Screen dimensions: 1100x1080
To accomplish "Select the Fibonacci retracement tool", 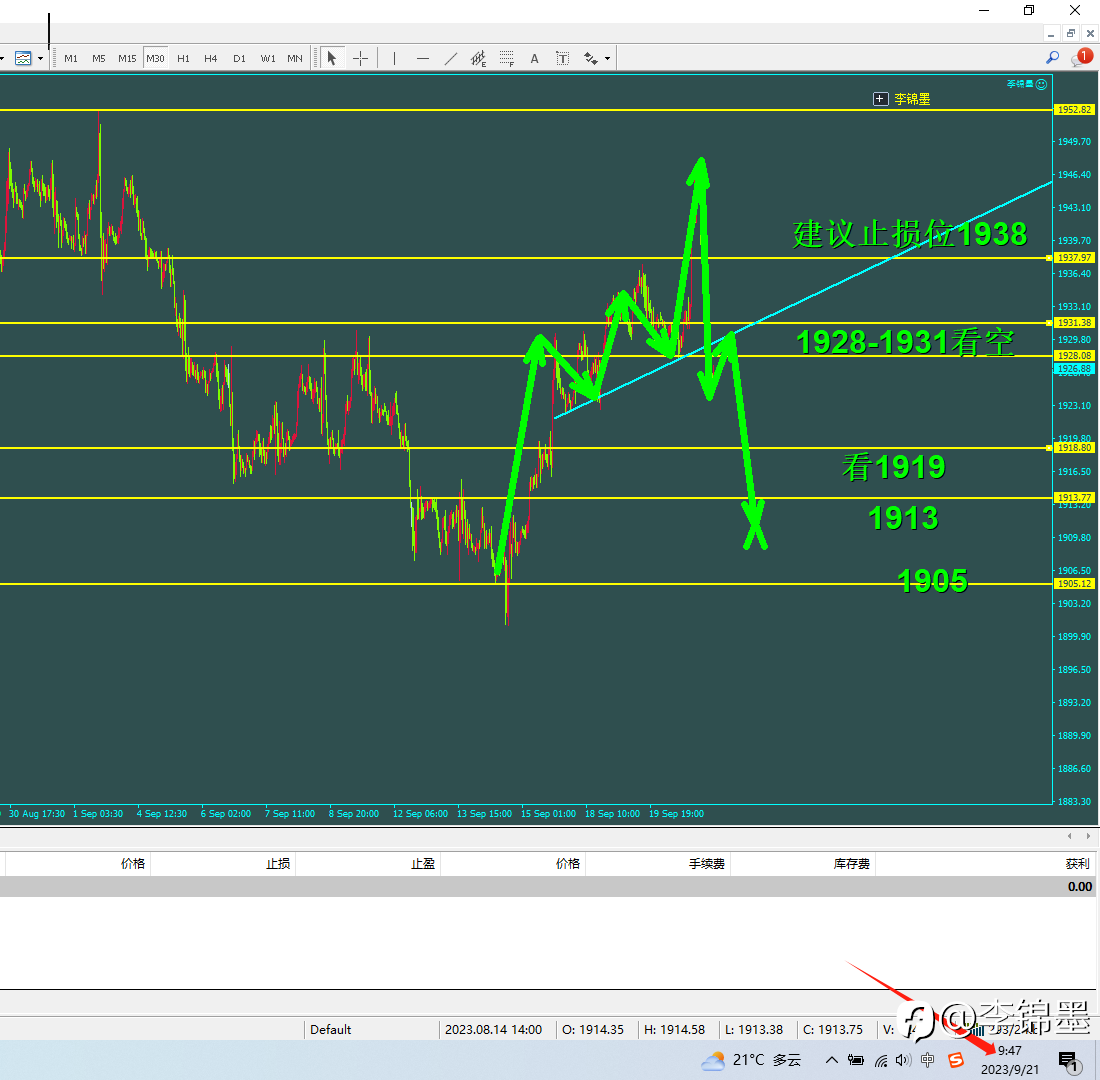I will click(x=507, y=58).
